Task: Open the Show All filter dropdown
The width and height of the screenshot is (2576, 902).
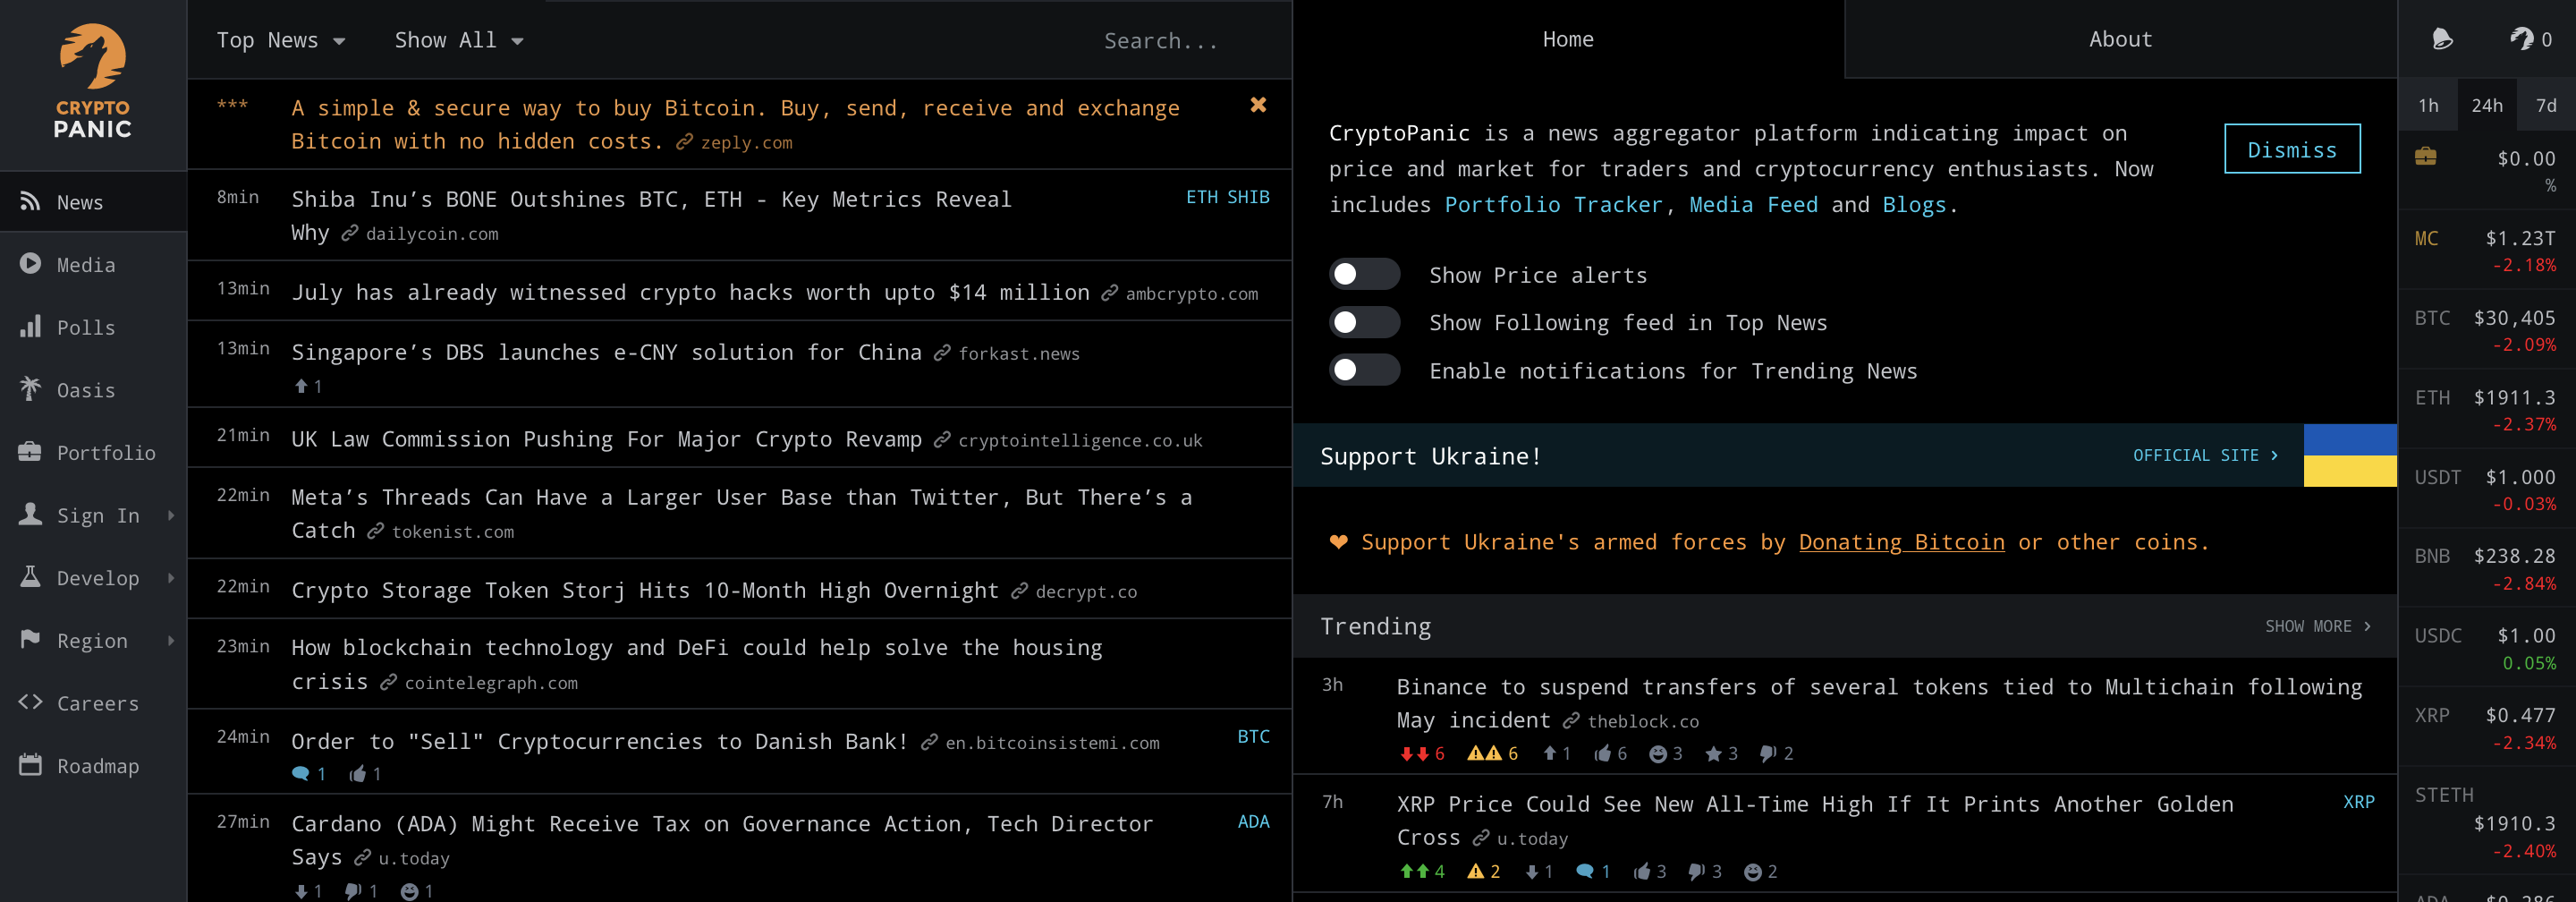Action: point(459,40)
